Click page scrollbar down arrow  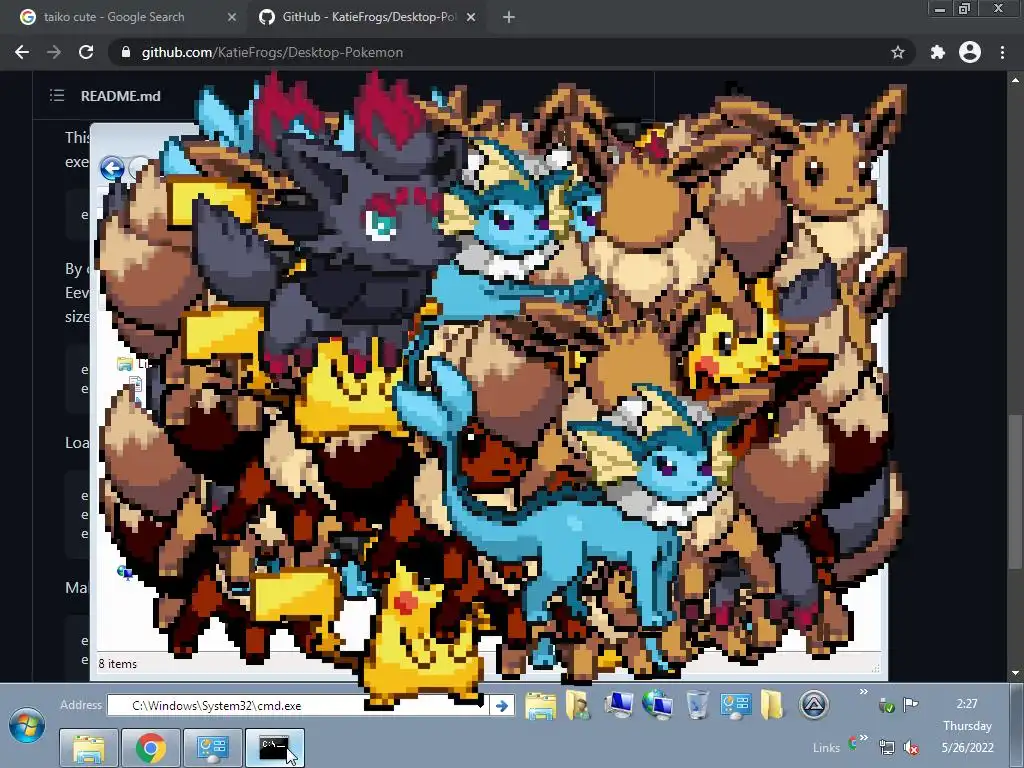click(x=1016, y=673)
